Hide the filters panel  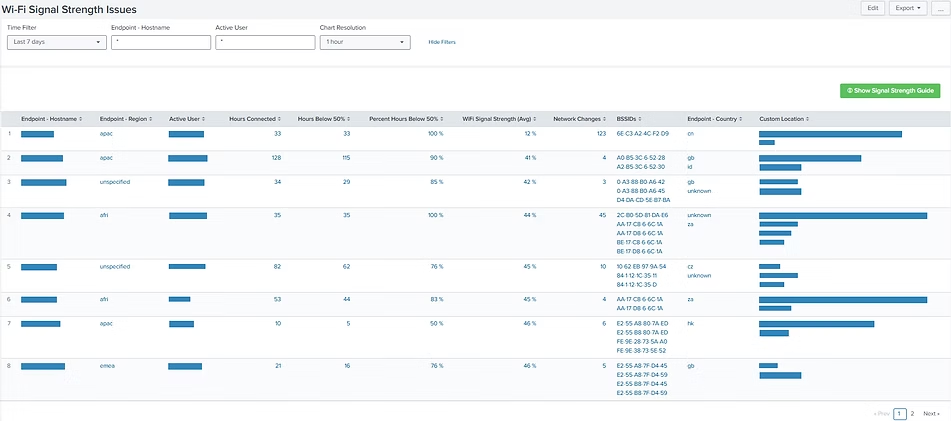441,42
